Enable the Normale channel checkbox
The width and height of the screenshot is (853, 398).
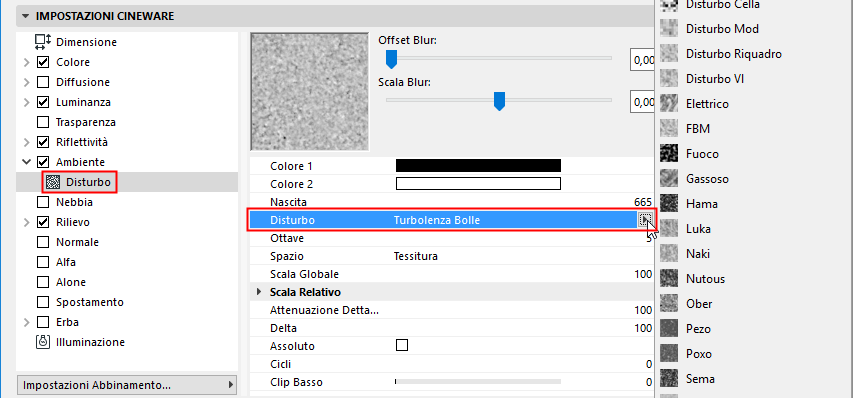click(x=43, y=242)
